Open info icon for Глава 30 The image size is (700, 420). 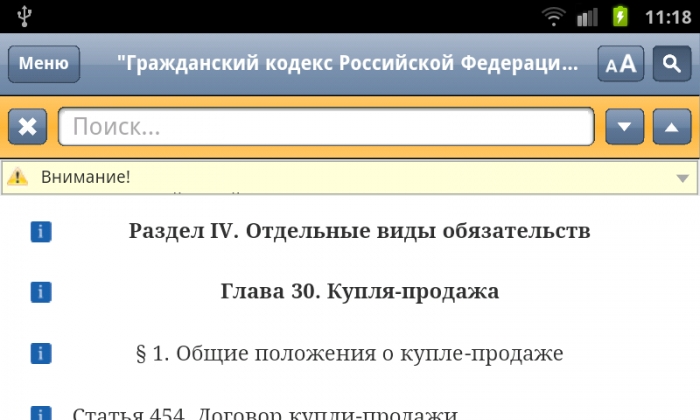click(x=41, y=292)
